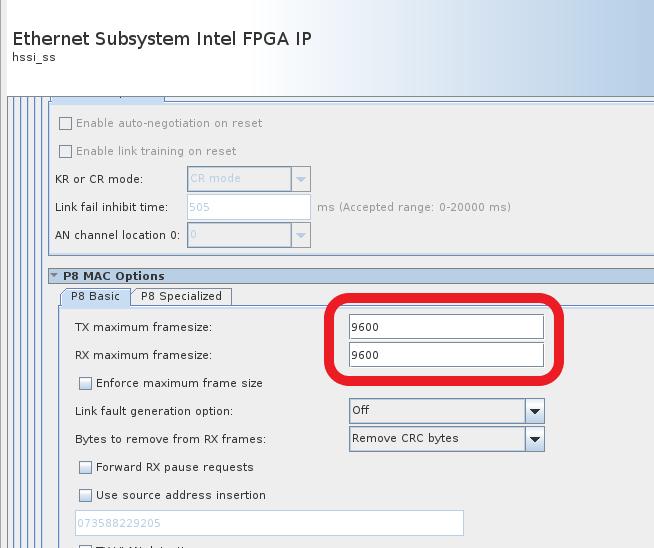Collapse the P8 MAC Options section triangle

(x=54, y=276)
